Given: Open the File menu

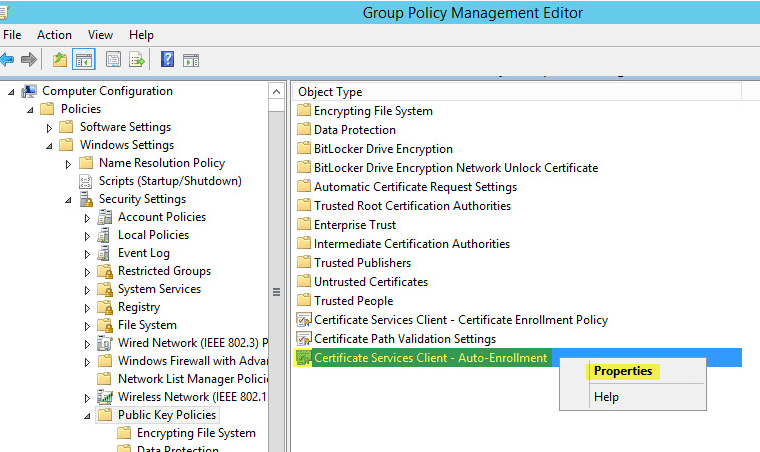Looking at the screenshot, I should 12,35.
